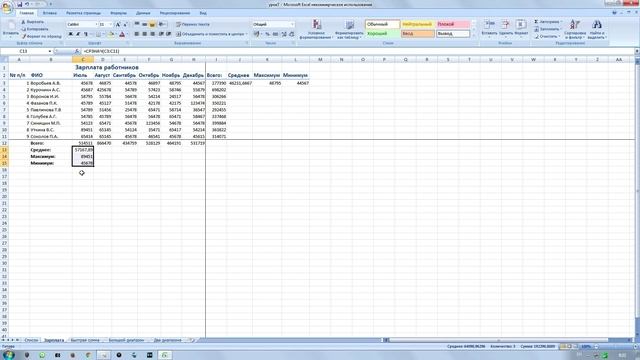Screen dimensions: 640x360
Task: Open Форматировать как таблицу gallery
Action: [x=349, y=29]
